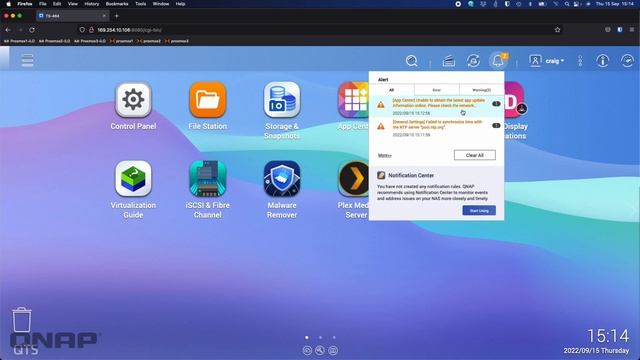Screen dimensions: 640x360
Task: Click the site shield icon in address bar
Action: (x=82, y=30)
